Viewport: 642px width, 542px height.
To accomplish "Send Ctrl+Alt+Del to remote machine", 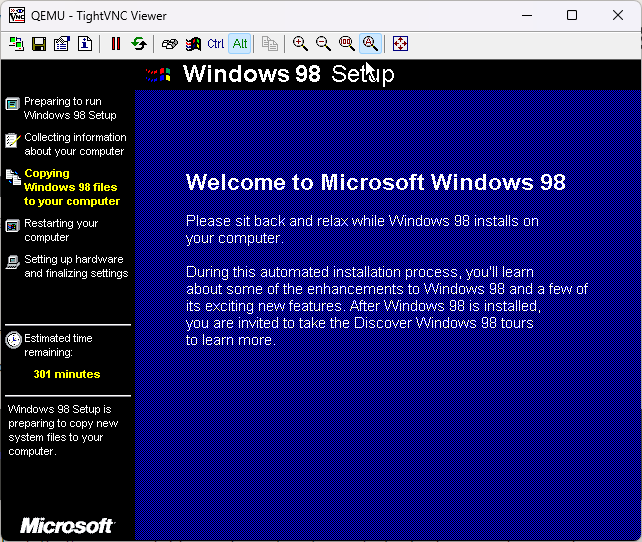I will click(170, 44).
